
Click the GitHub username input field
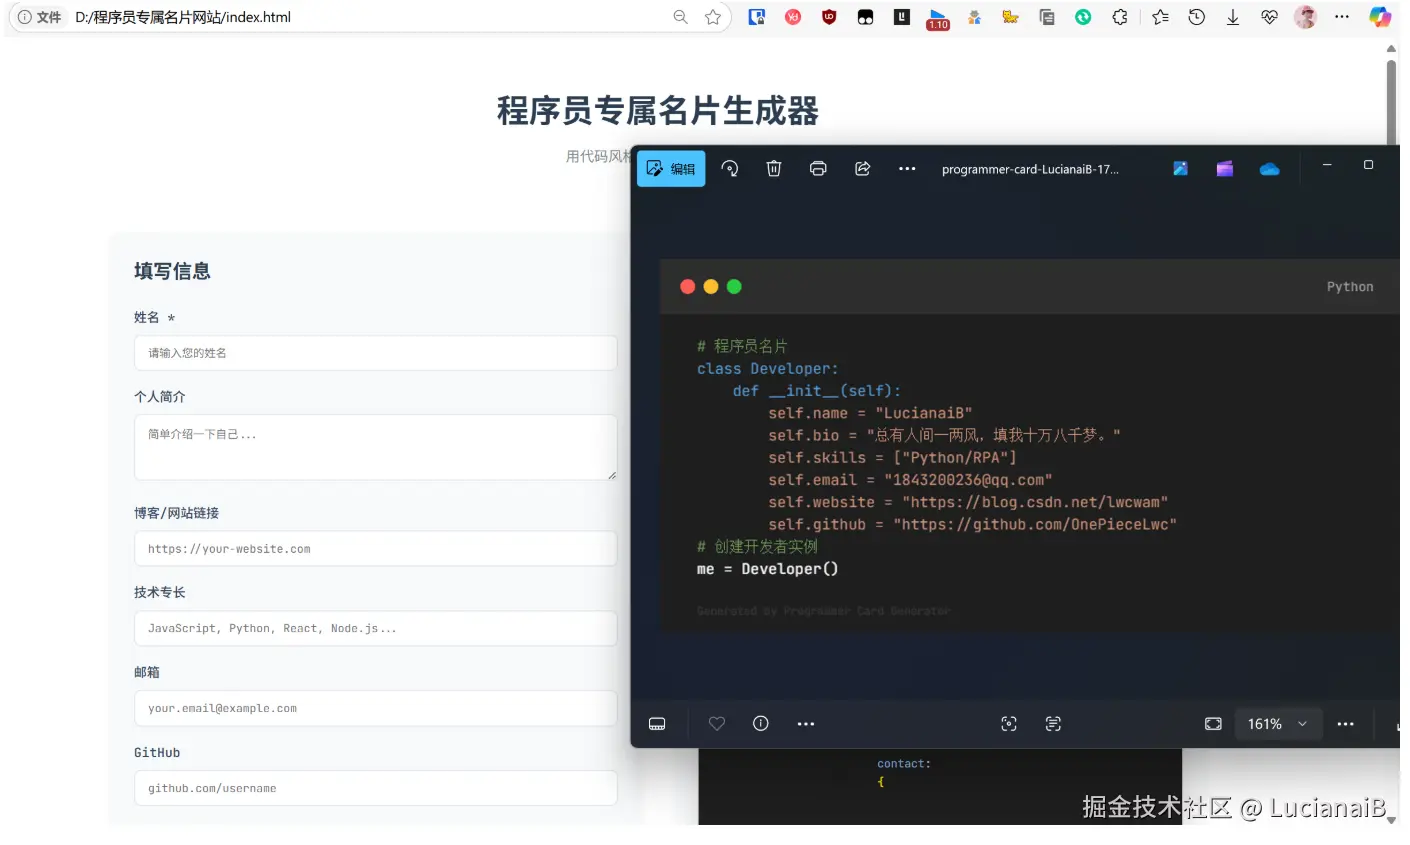click(x=375, y=788)
